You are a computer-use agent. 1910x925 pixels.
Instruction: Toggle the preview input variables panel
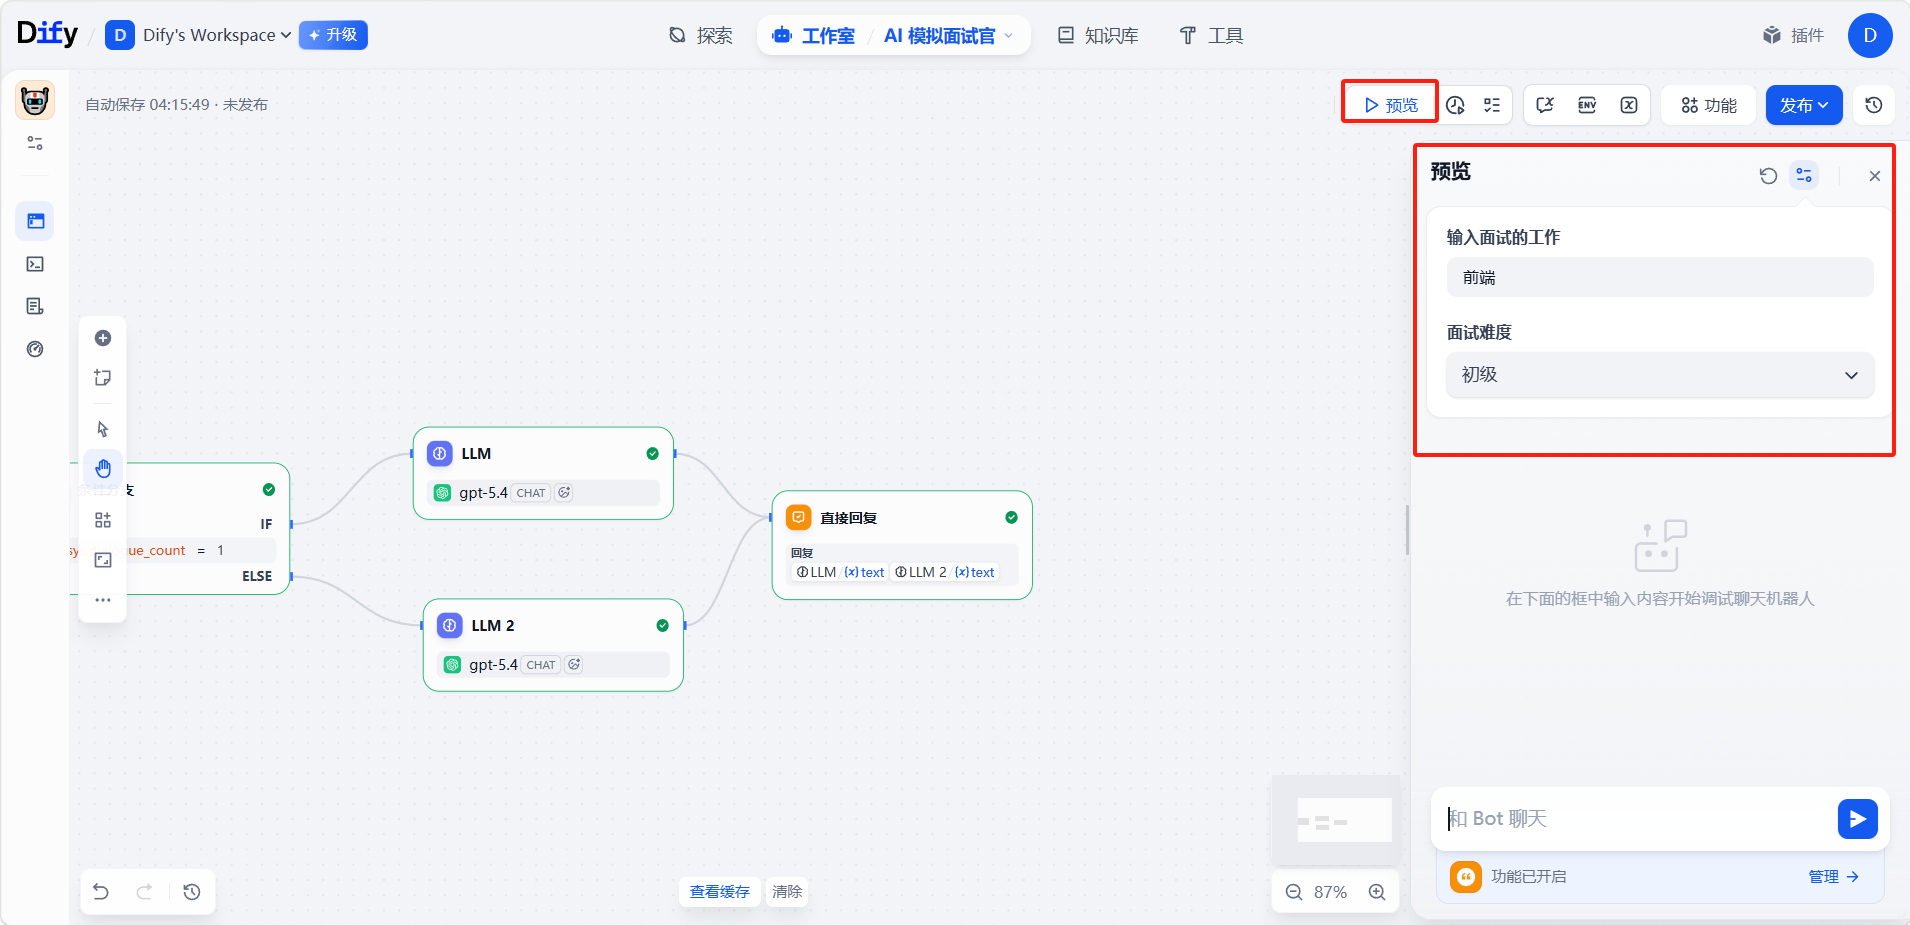coord(1804,176)
